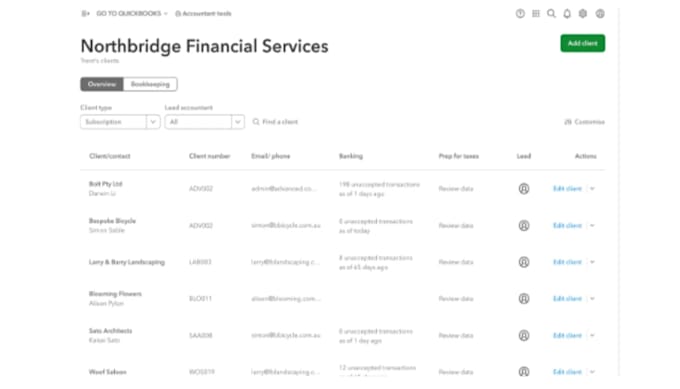680x389 pixels.
Task: Open the Go to QuickBooks menu
Action: pos(132,13)
